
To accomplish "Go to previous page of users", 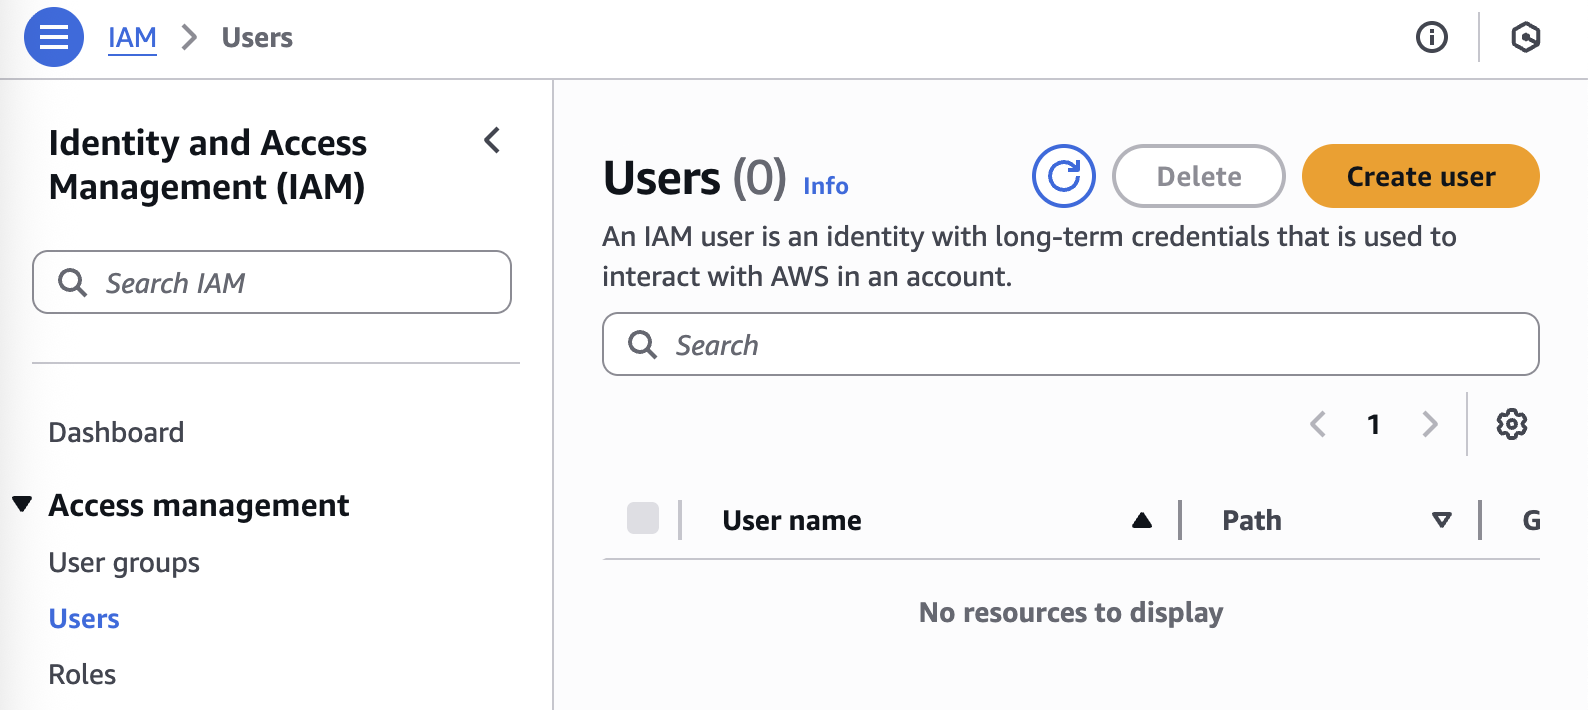I will [1318, 424].
